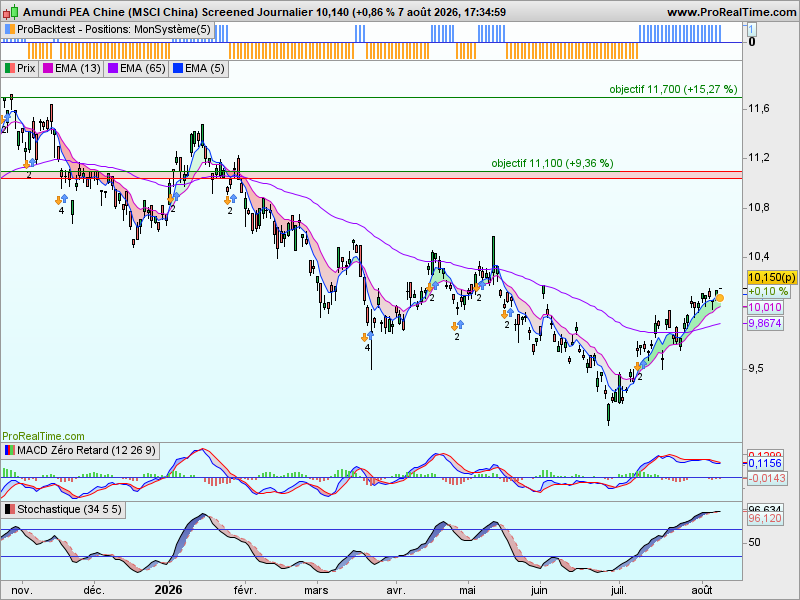The width and height of the screenshot is (800, 600).
Task: Click the orange entry arrow in early July
Action: [638, 366]
